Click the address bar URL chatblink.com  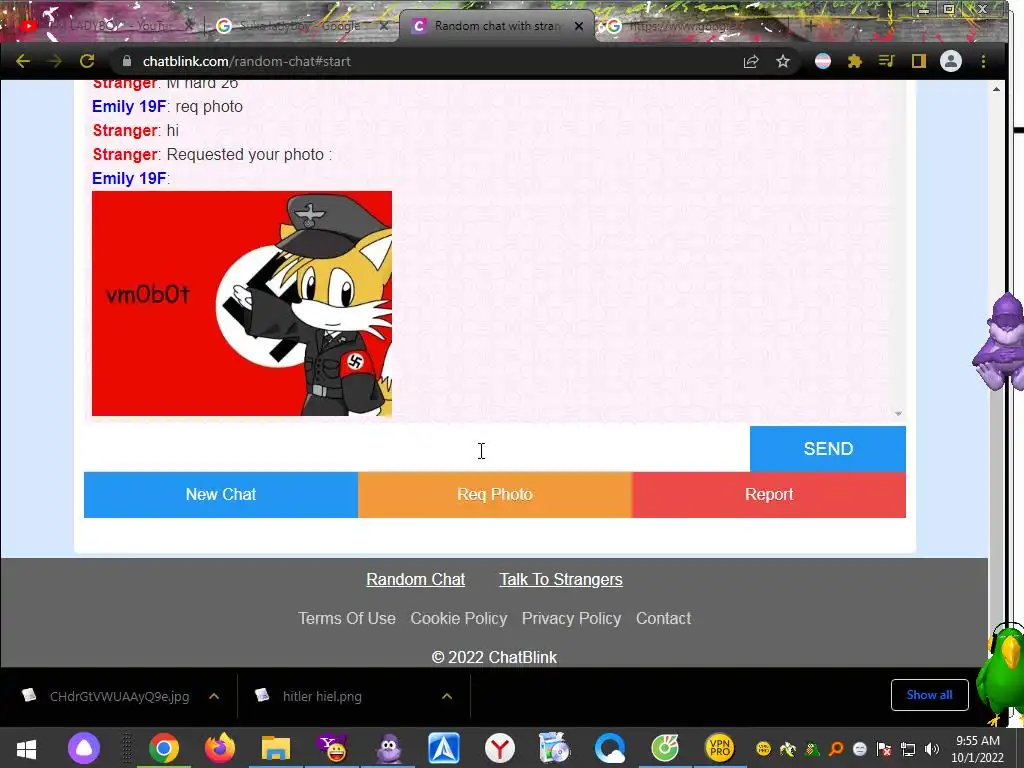pyautogui.click(x=246, y=61)
